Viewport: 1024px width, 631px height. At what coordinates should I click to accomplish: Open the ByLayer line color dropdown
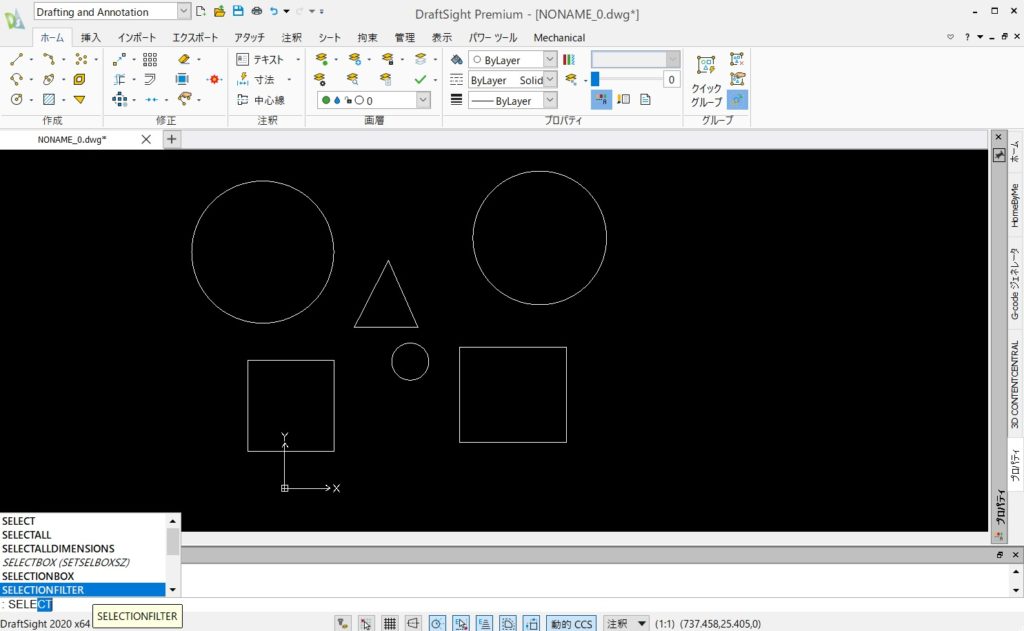point(549,60)
